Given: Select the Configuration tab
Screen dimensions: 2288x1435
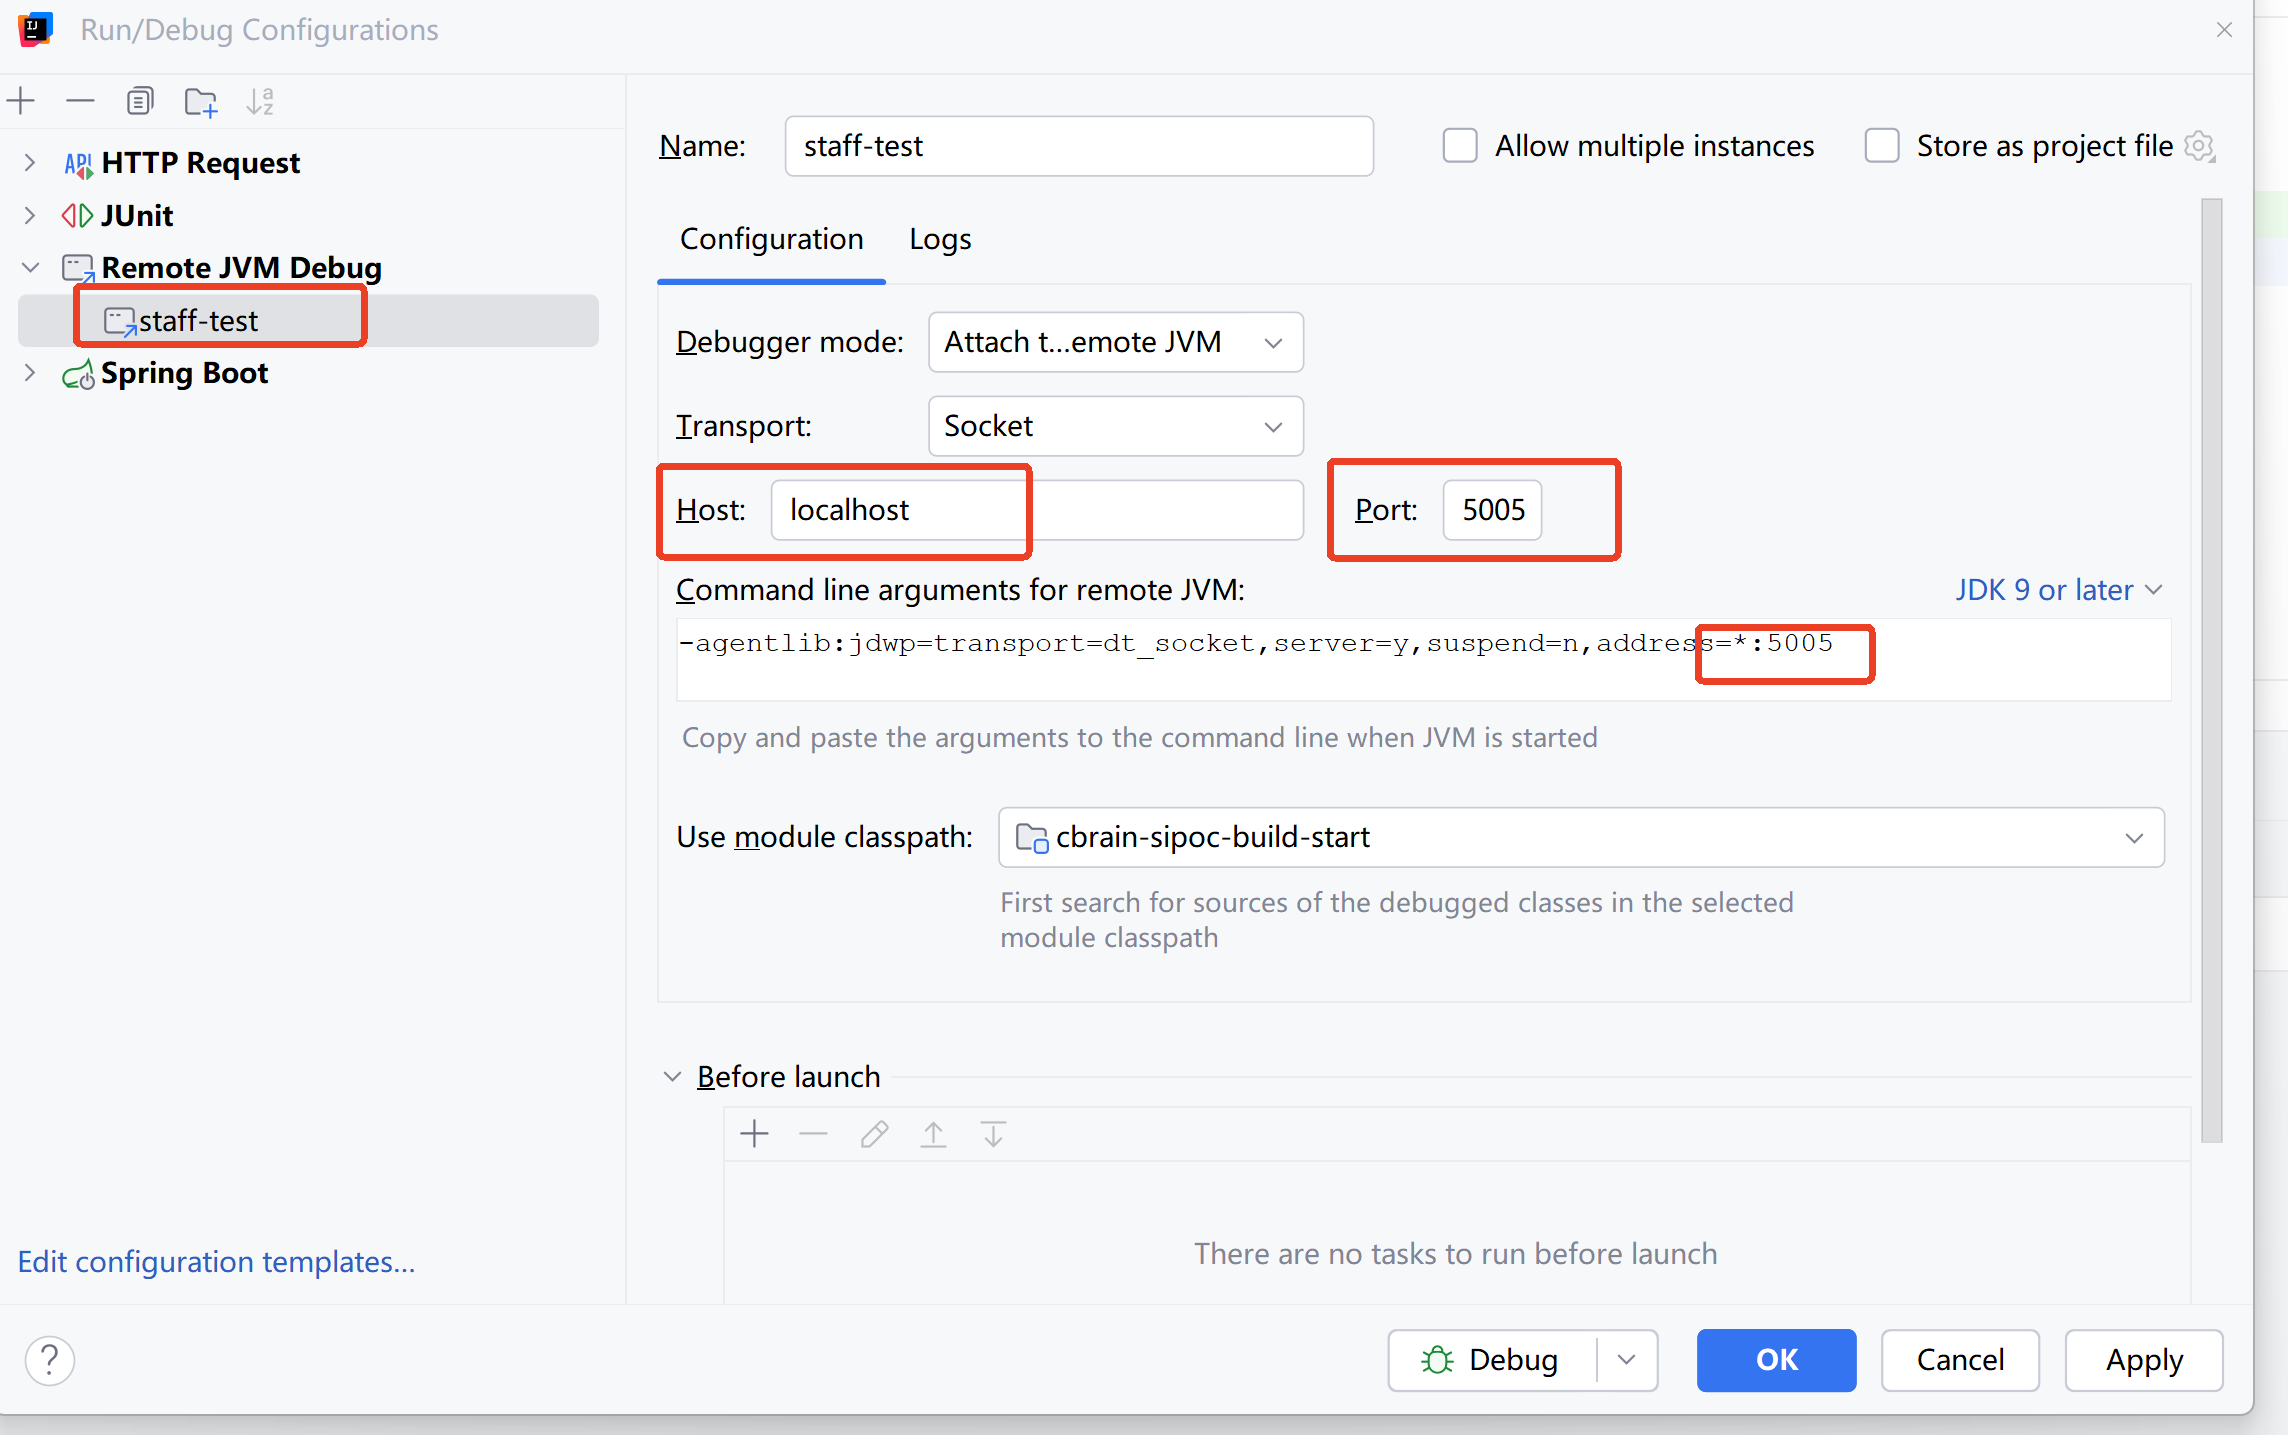Looking at the screenshot, I should [x=771, y=240].
